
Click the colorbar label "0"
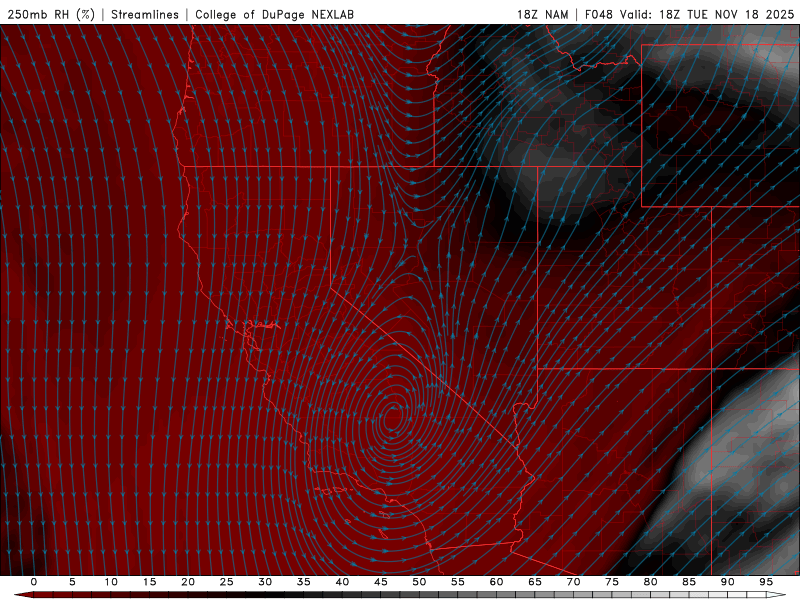click(x=34, y=582)
